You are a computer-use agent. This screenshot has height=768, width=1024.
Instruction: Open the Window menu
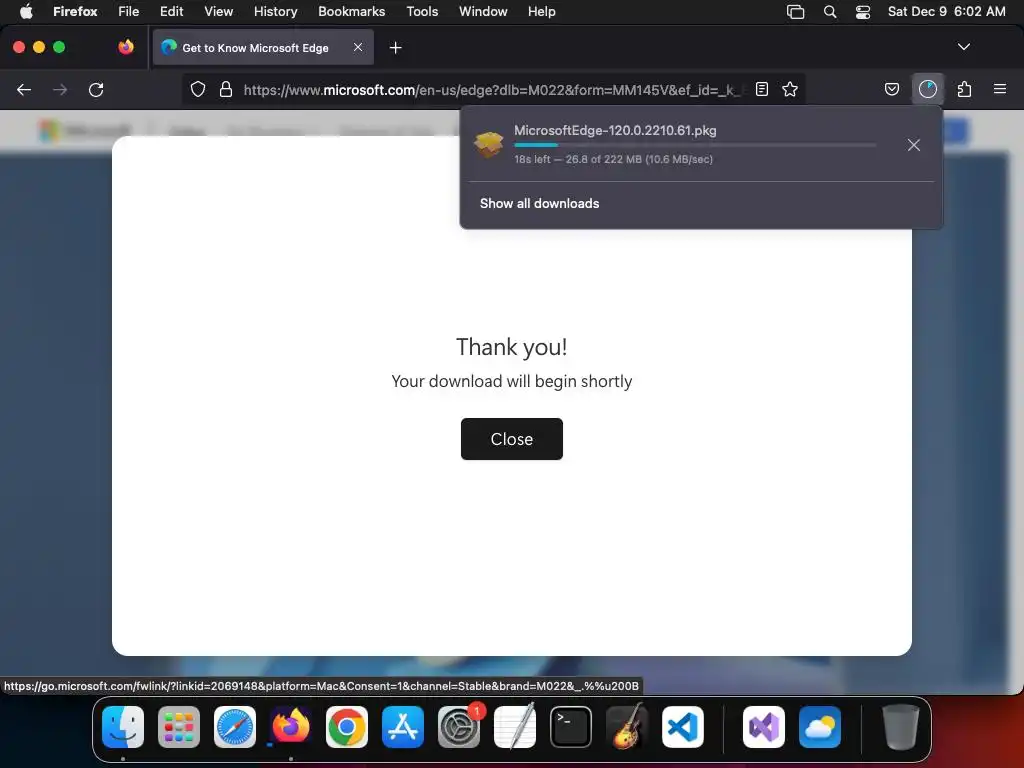483,11
